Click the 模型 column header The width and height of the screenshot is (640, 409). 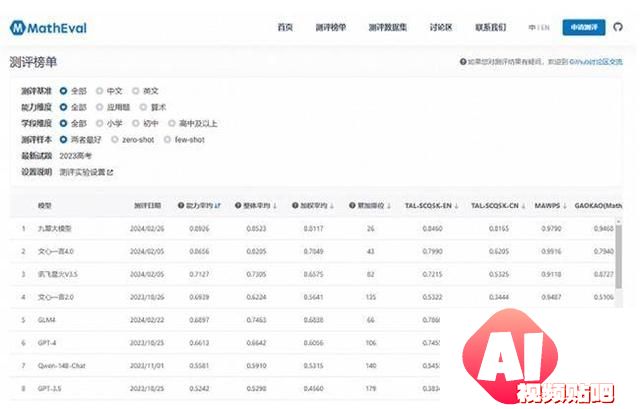[44, 206]
